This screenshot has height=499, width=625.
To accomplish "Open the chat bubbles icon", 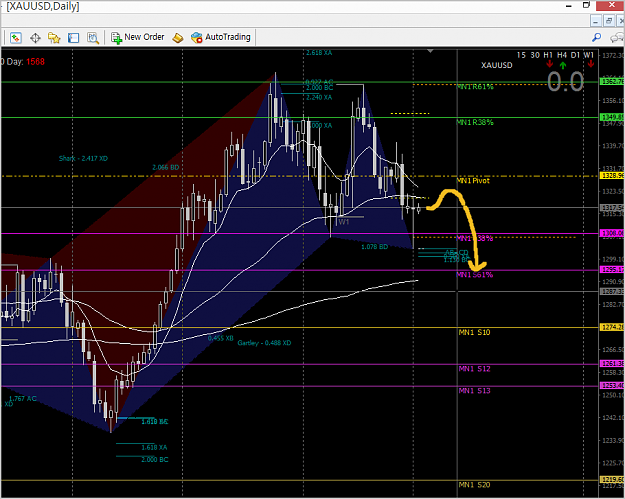I will pyautogui.click(x=617, y=38).
